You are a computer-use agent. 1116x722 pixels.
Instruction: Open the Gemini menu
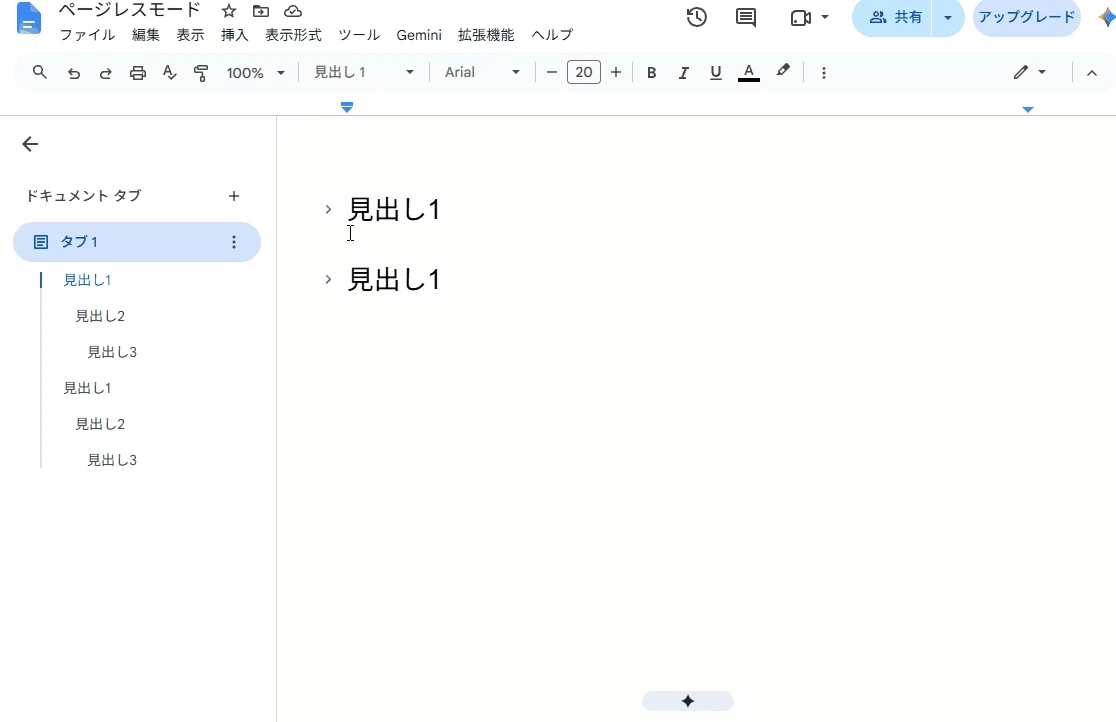tap(418, 35)
